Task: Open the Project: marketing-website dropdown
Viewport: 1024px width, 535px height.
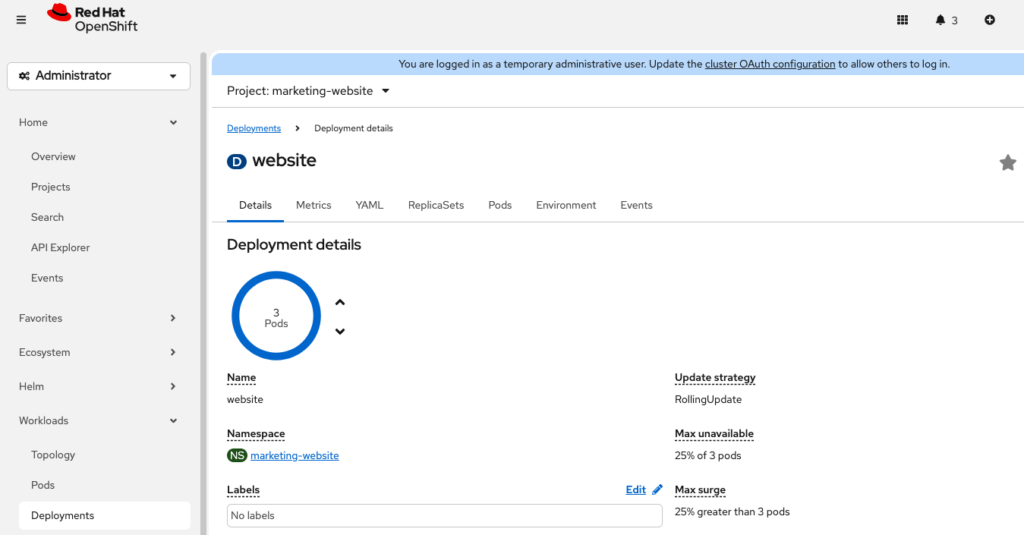Action: 308,91
